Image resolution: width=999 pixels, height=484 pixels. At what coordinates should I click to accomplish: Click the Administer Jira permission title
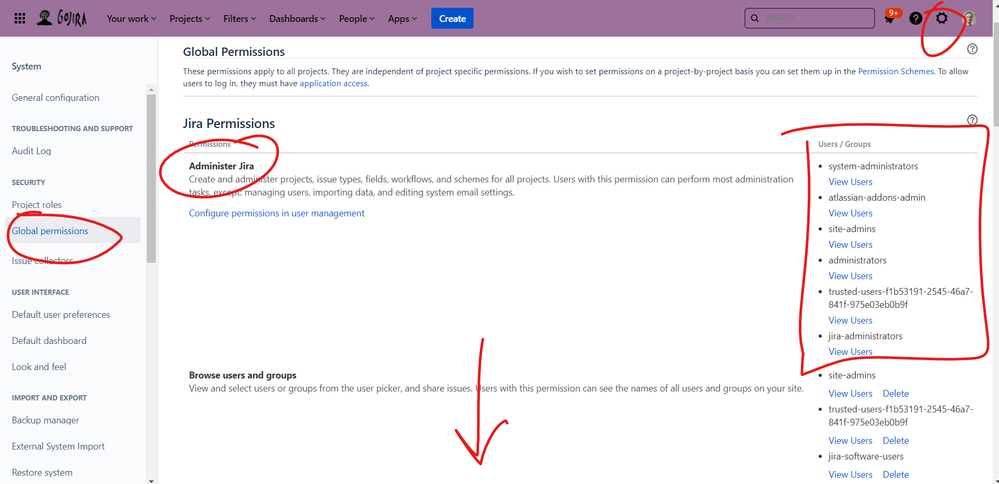(x=221, y=166)
